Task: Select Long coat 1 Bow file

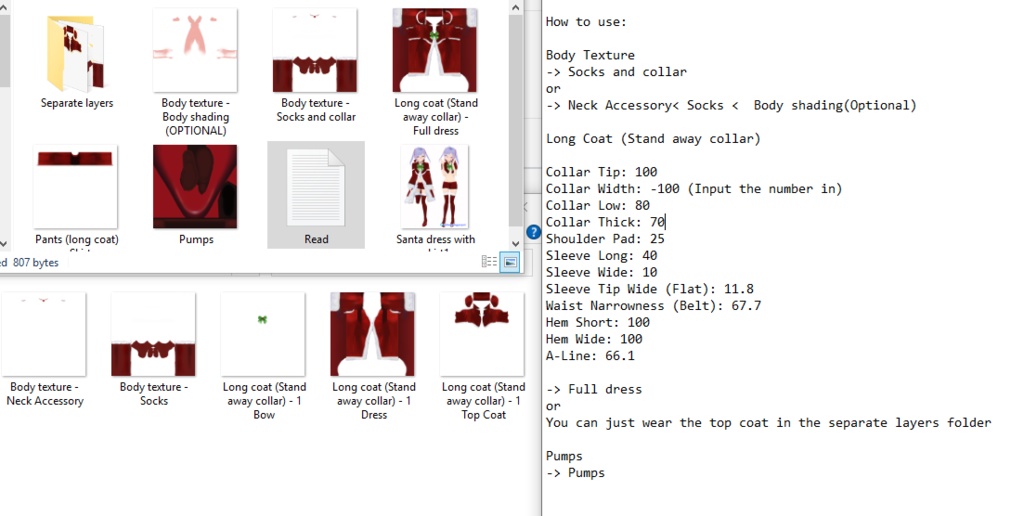Action: 263,356
